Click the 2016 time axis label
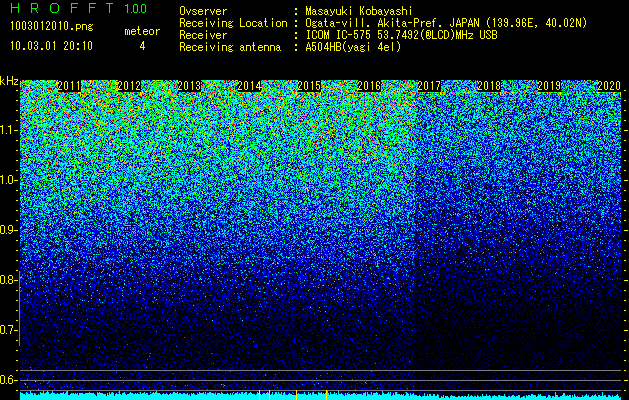 tap(369, 86)
